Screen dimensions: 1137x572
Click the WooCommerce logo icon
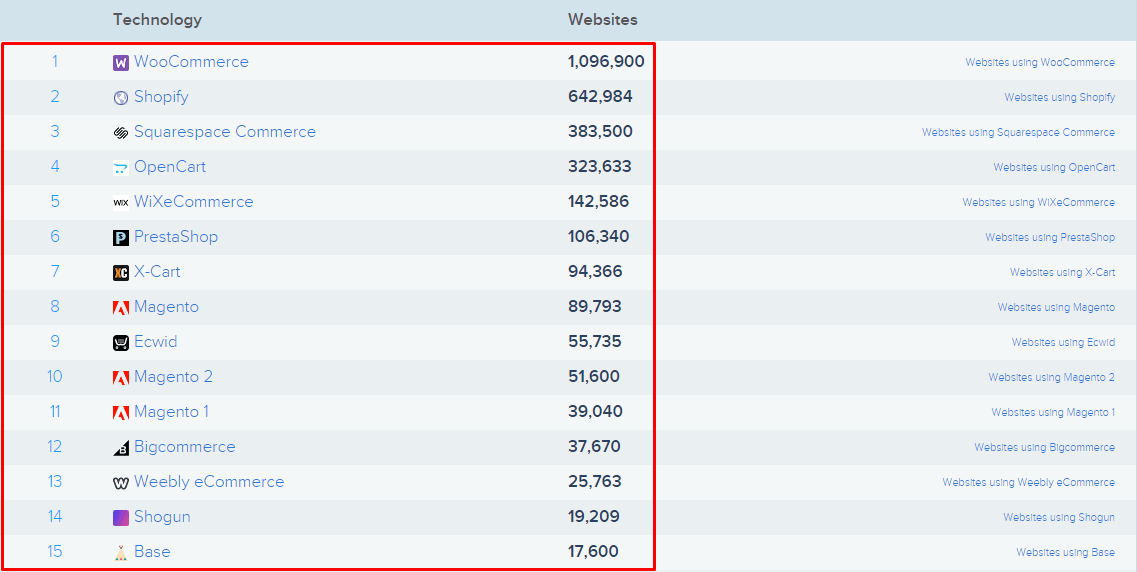pos(121,63)
